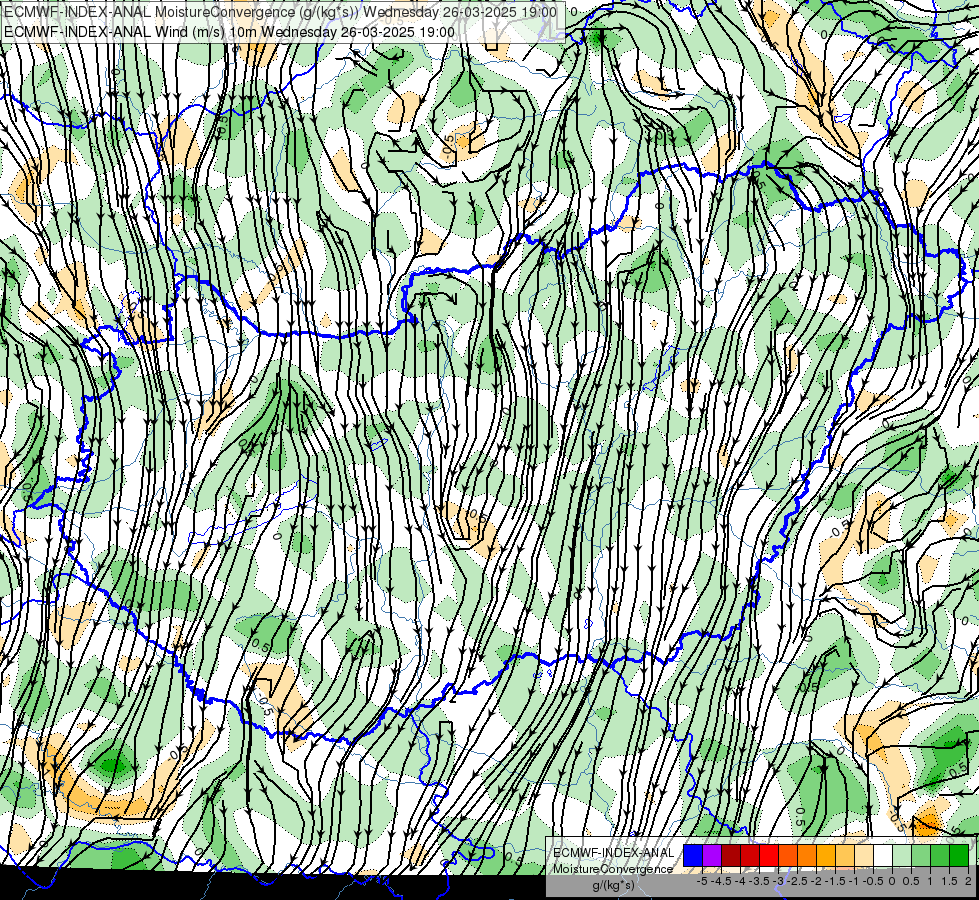The width and height of the screenshot is (979, 900).
Task: Click the blue swatch at legend's left end
Action: [x=693, y=855]
